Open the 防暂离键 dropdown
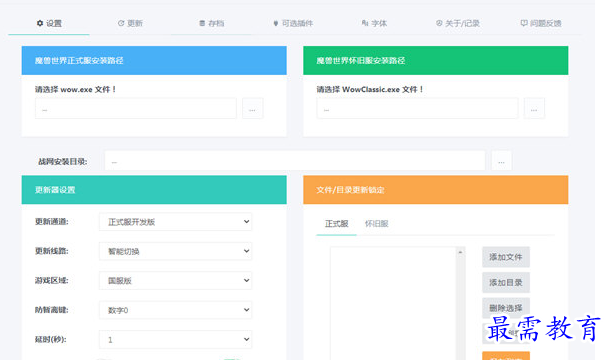Viewport: 609px width, 360px height. (175, 310)
